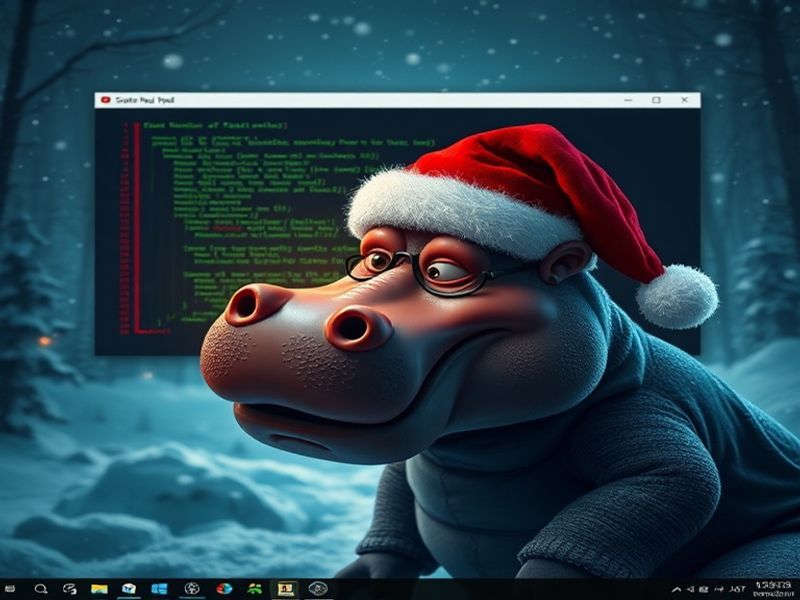Click the small picture-like tray icon
The height and width of the screenshot is (600, 800).
(x=704, y=590)
